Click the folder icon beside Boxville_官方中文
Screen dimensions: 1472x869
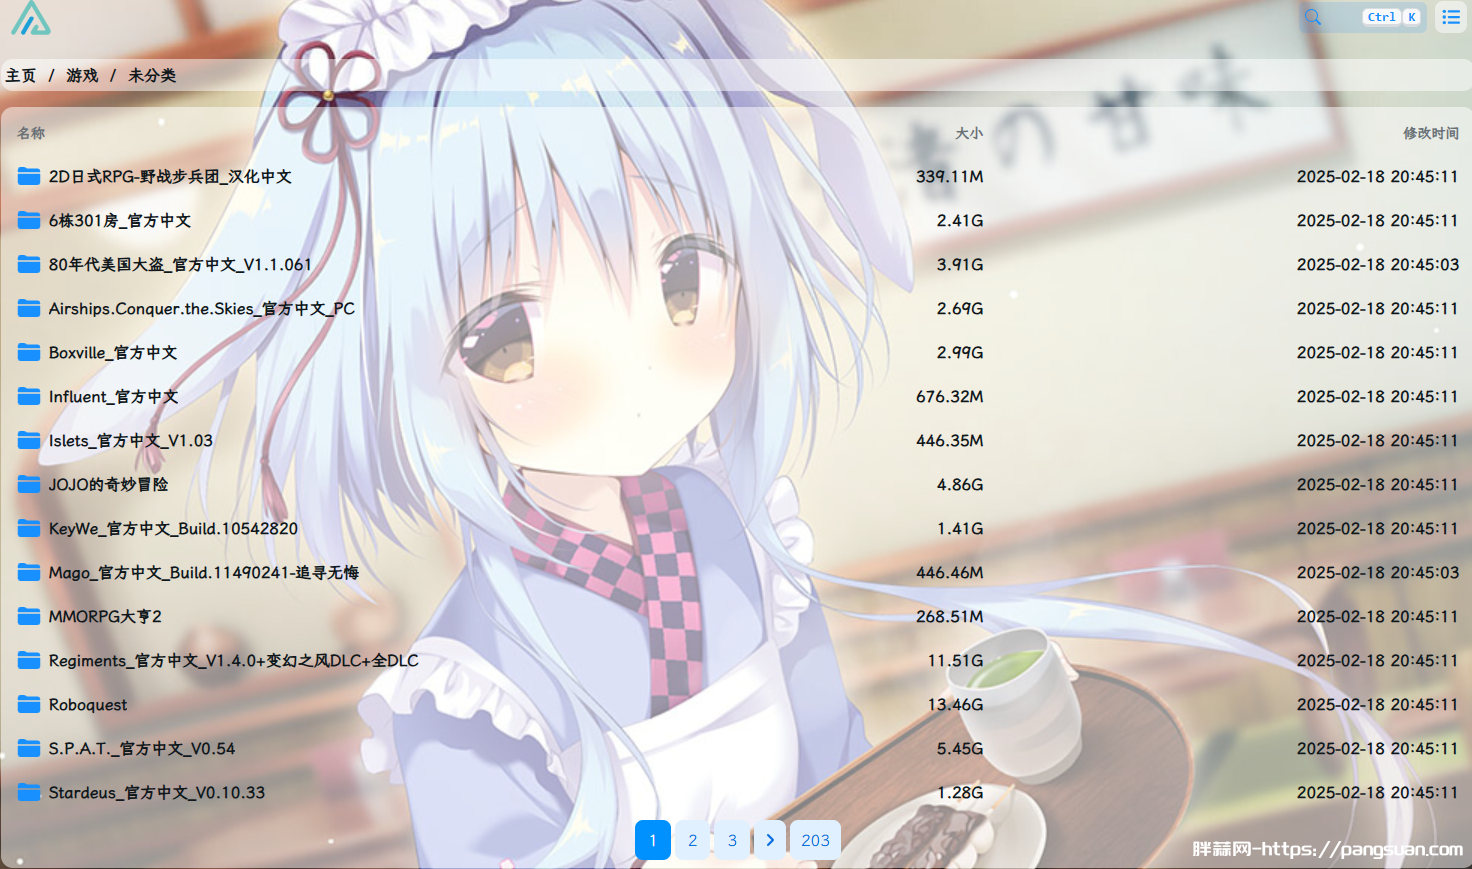click(29, 353)
